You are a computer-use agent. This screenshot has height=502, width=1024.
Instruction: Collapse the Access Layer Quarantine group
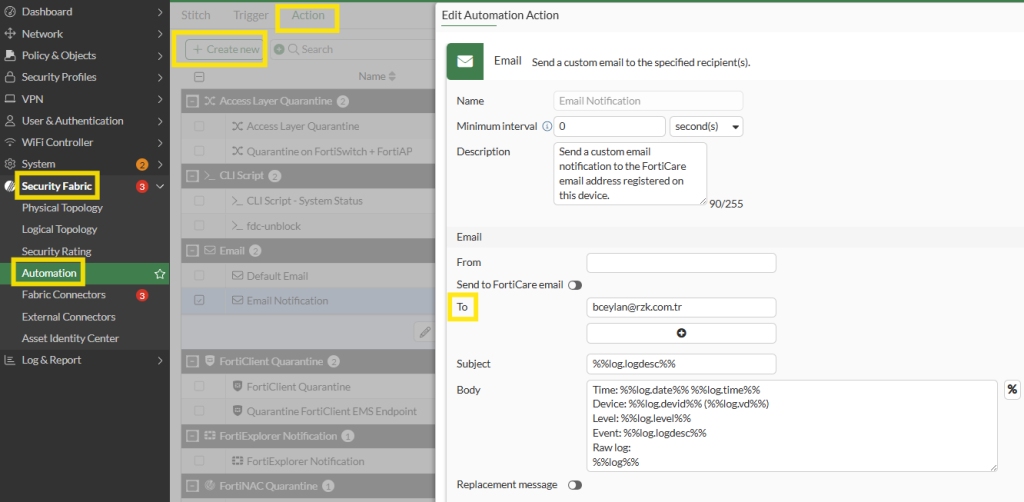pos(192,101)
